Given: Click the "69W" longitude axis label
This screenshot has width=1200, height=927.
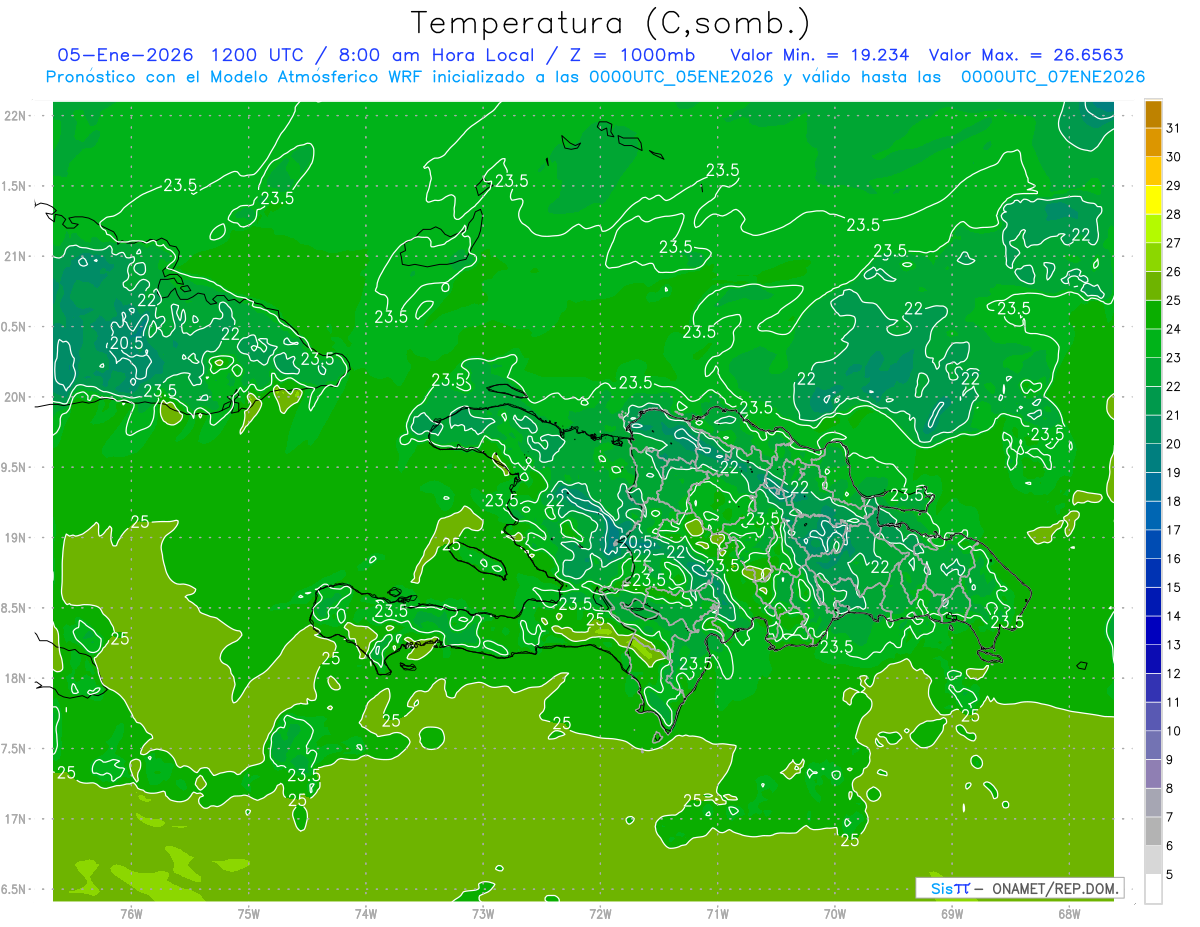Looking at the screenshot, I should 952,913.
